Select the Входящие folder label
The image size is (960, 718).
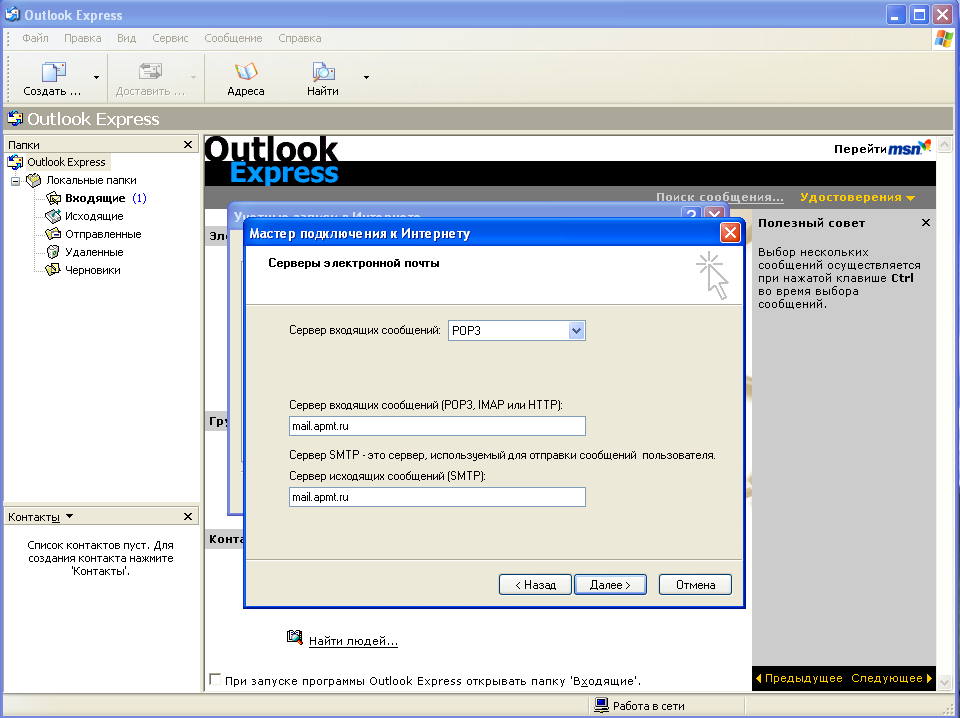[x=95, y=198]
